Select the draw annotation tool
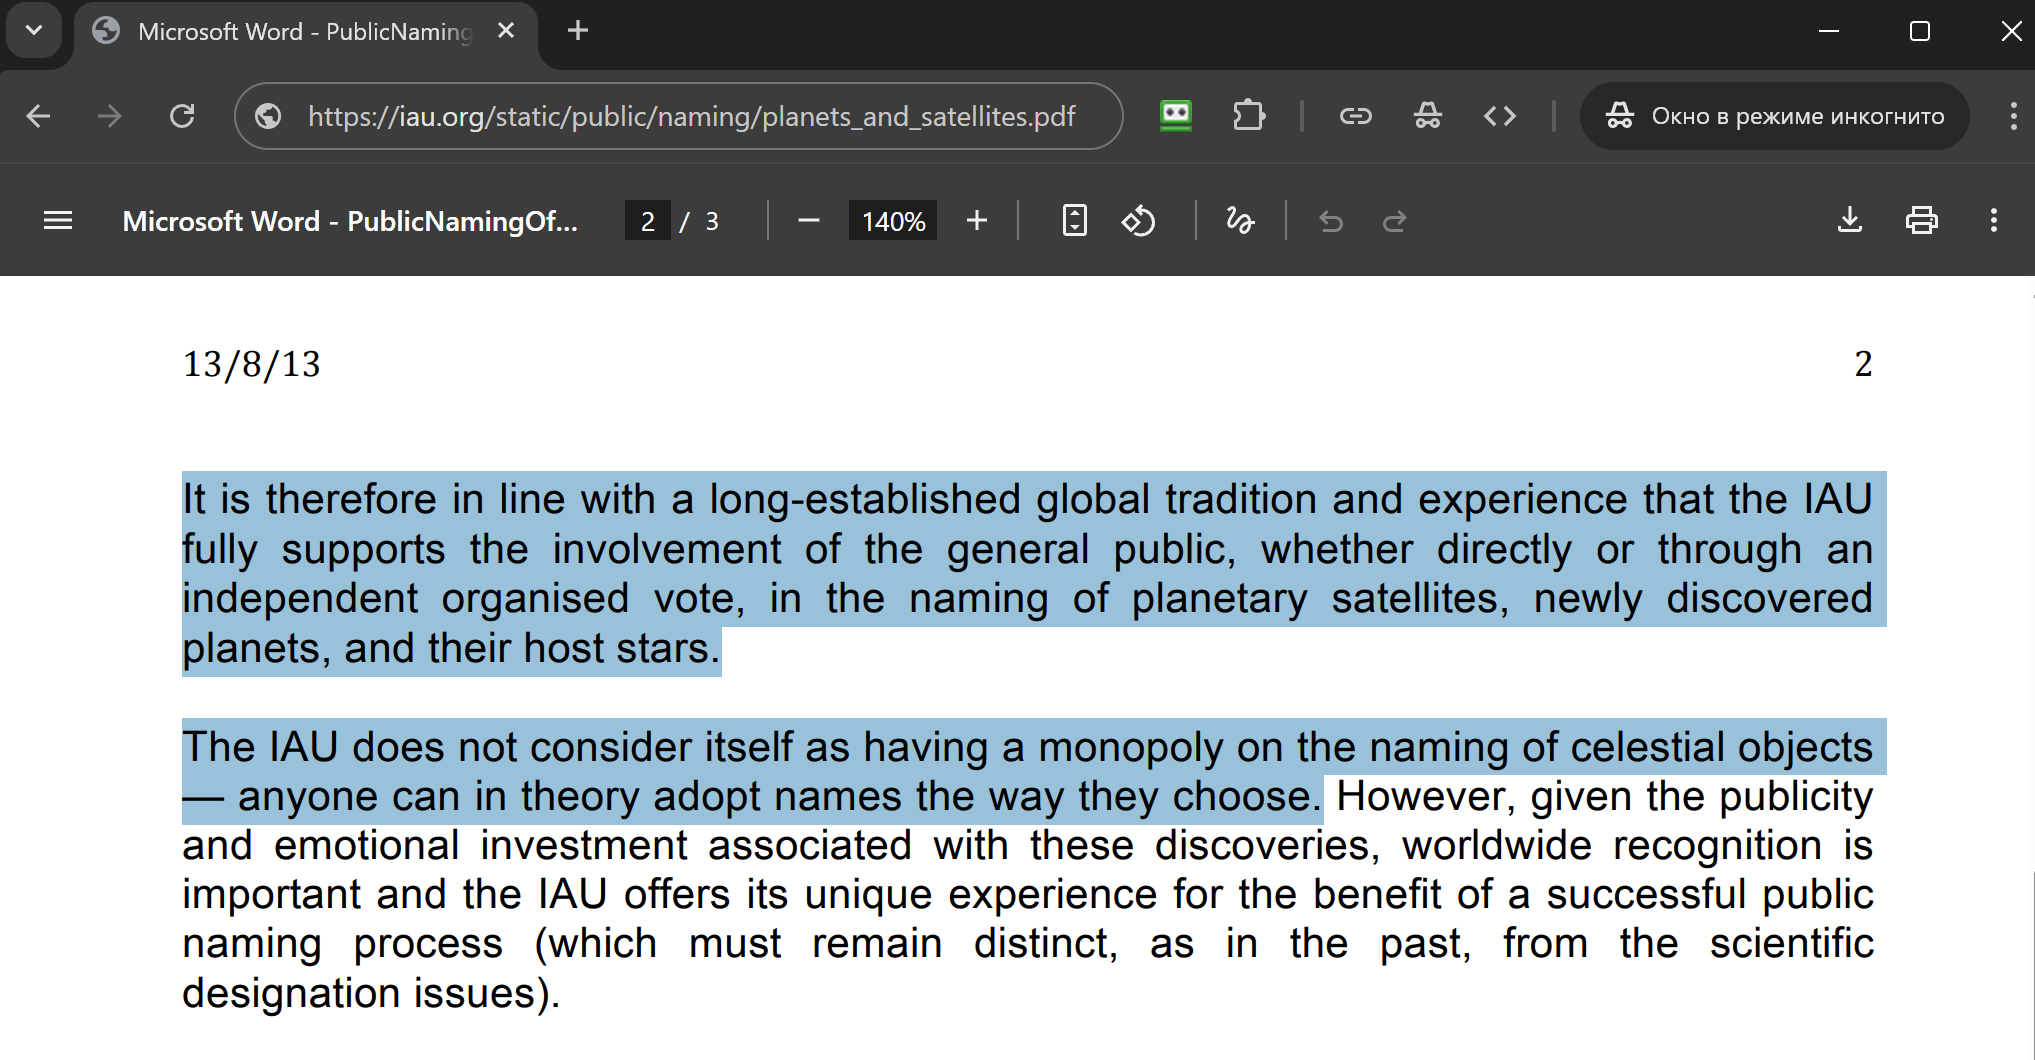 pyautogui.click(x=1240, y=221)
